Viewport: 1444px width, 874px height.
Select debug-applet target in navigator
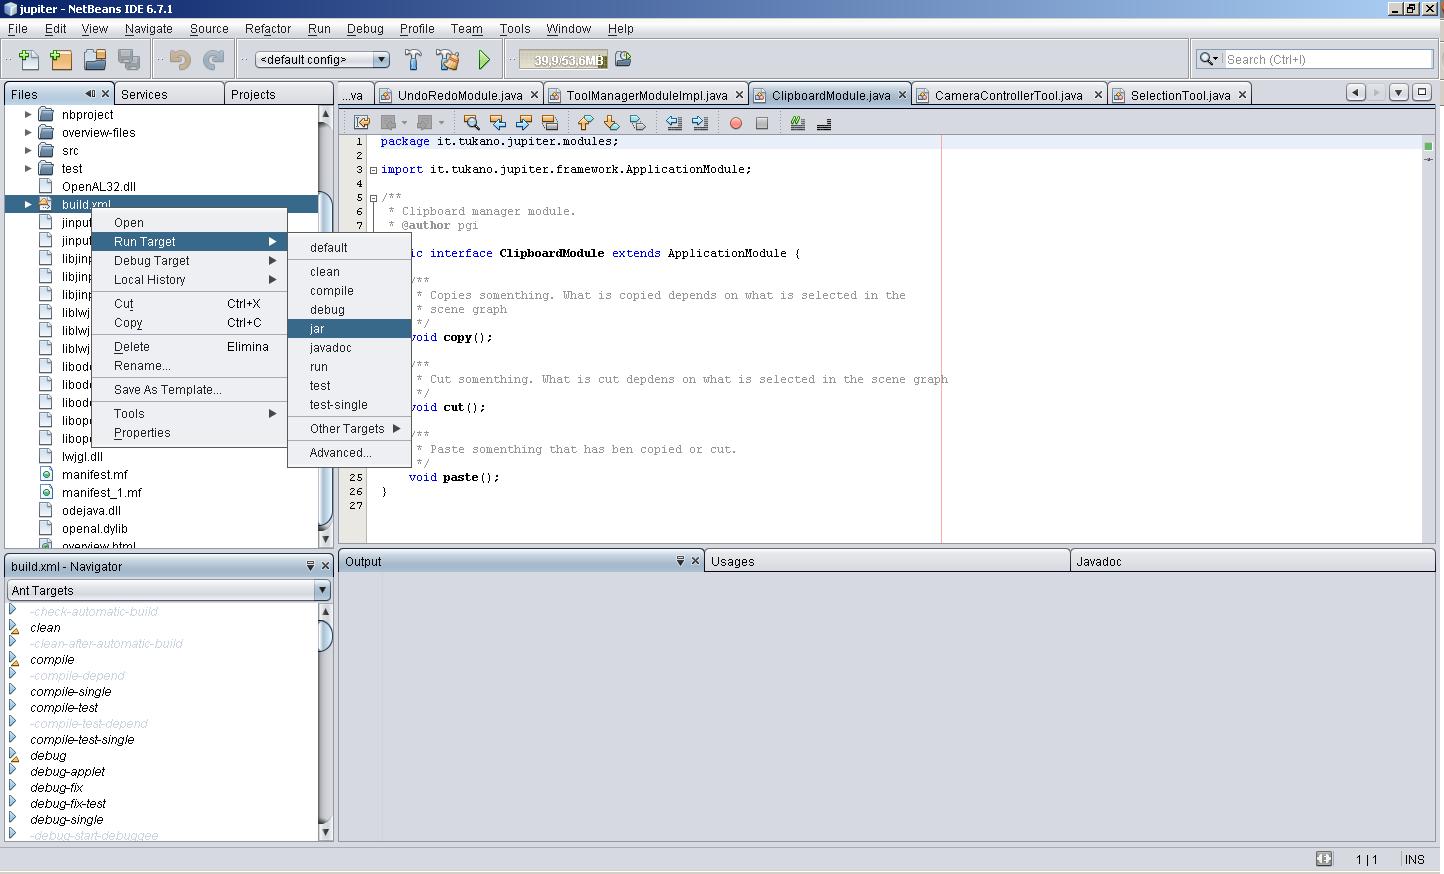coord(67,771)
